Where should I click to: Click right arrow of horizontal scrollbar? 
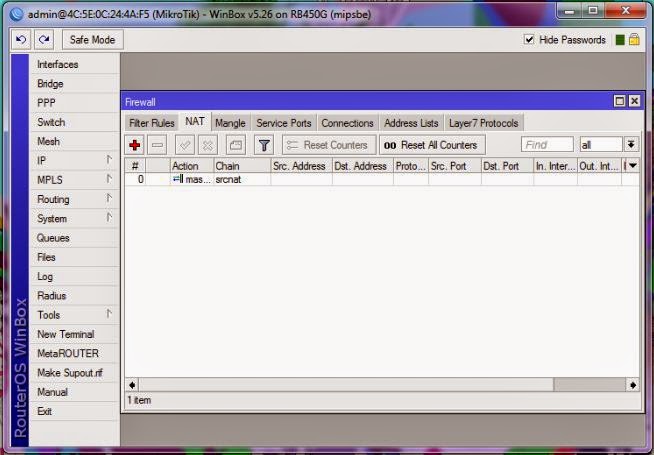[633, 385]
